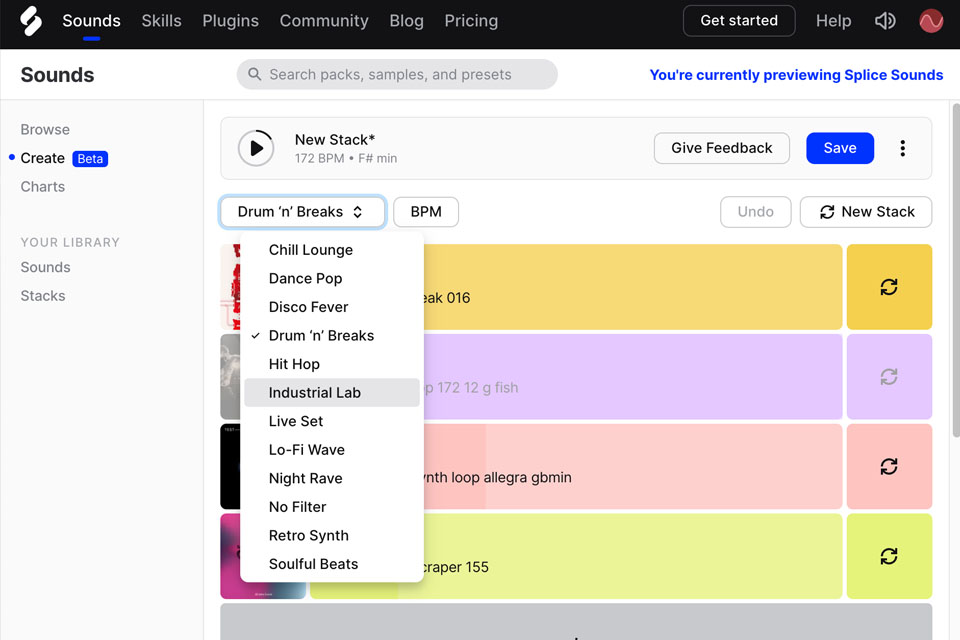The width and height of the screenshot is (960, 640).
Task: Select Chill Lounge from the style list
Action: (x=332, y=250)
